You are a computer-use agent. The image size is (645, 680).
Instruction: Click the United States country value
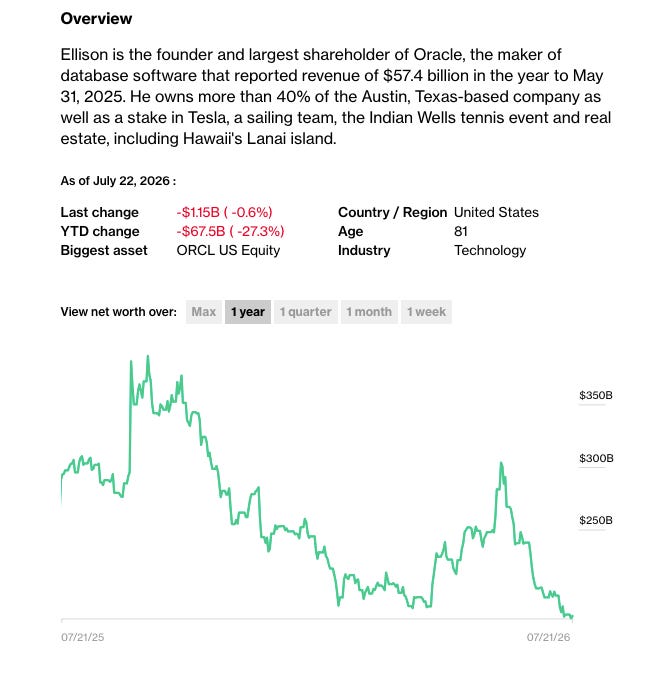pyautogui.click(x=496, y=212)
